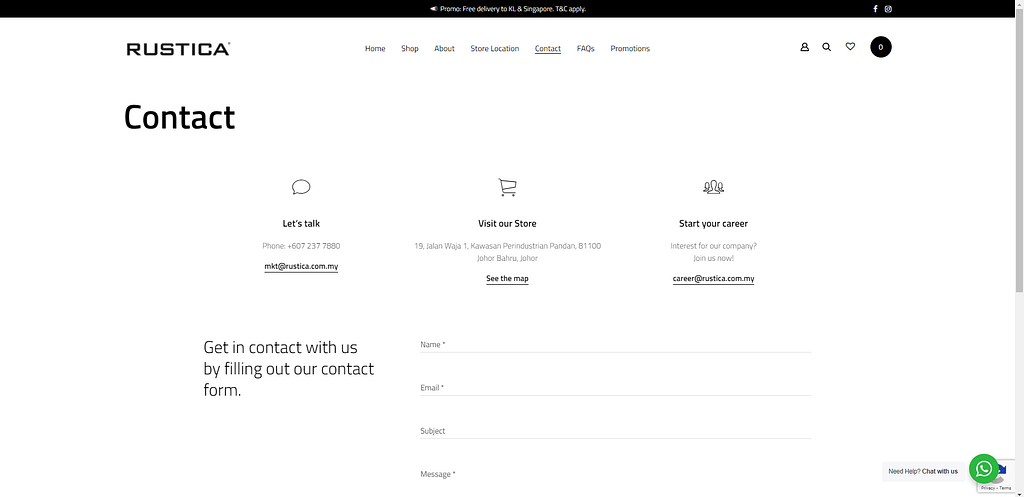The width and height of the screenshot is (1024, 497).
Task: Open the Facebook icon in top bar
Action: (x=875, y=9)
